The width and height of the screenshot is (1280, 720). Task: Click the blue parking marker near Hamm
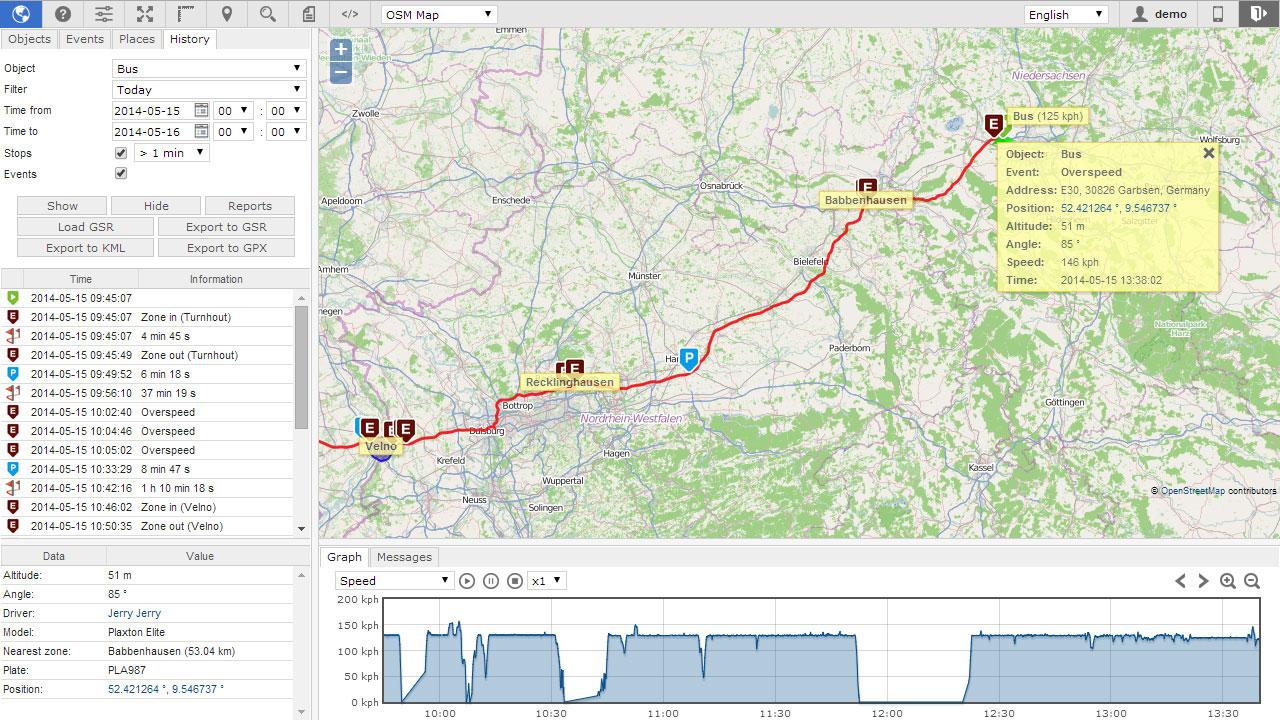[688, 359]
